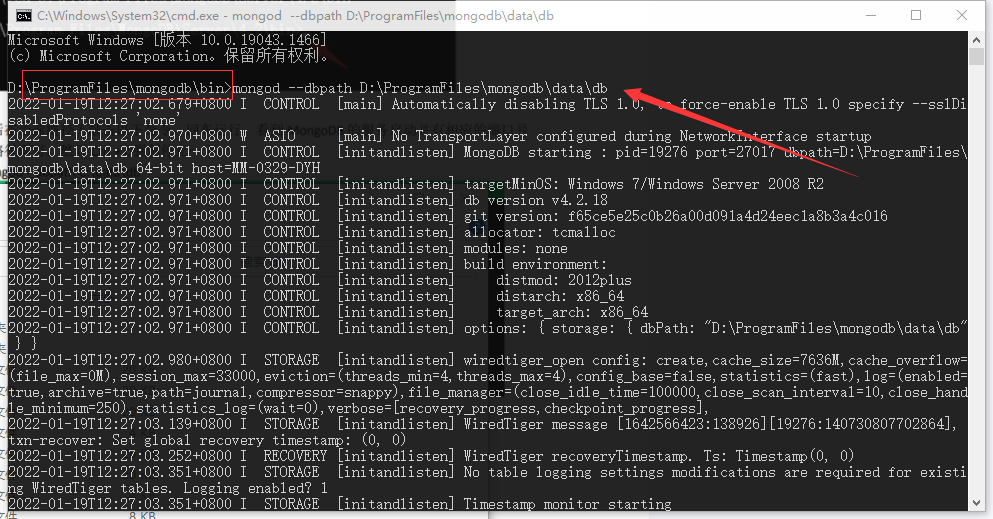993x519 pixels.
Task: Click 'targetMinOS: Windows 7/Windows Server 2008 R2'
Action: coord(643,184)
